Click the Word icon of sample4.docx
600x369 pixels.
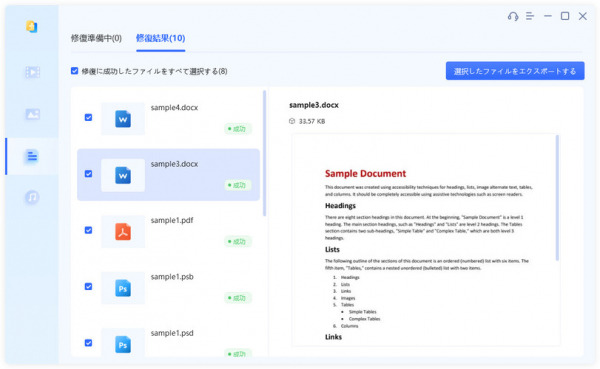coord(123,119)
